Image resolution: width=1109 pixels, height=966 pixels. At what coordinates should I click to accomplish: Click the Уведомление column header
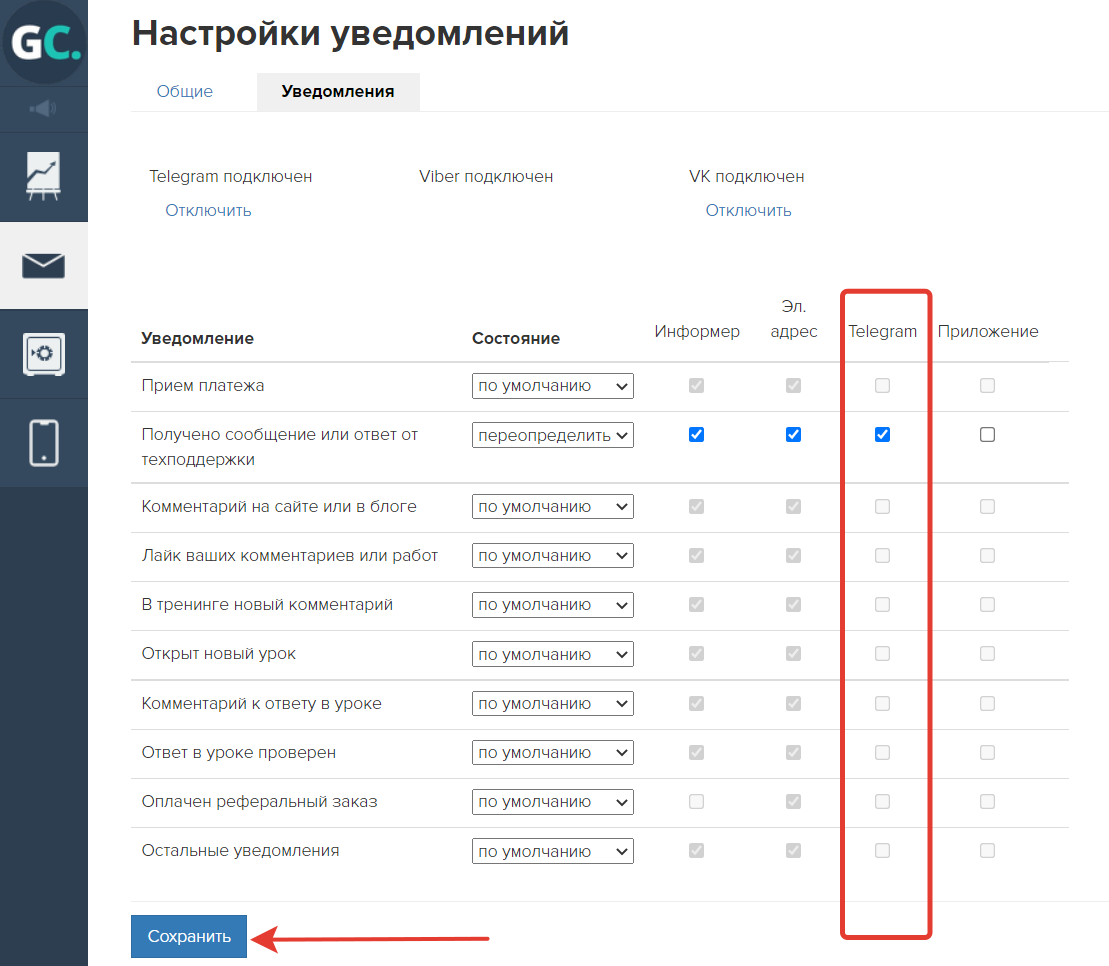click(197, 339)
